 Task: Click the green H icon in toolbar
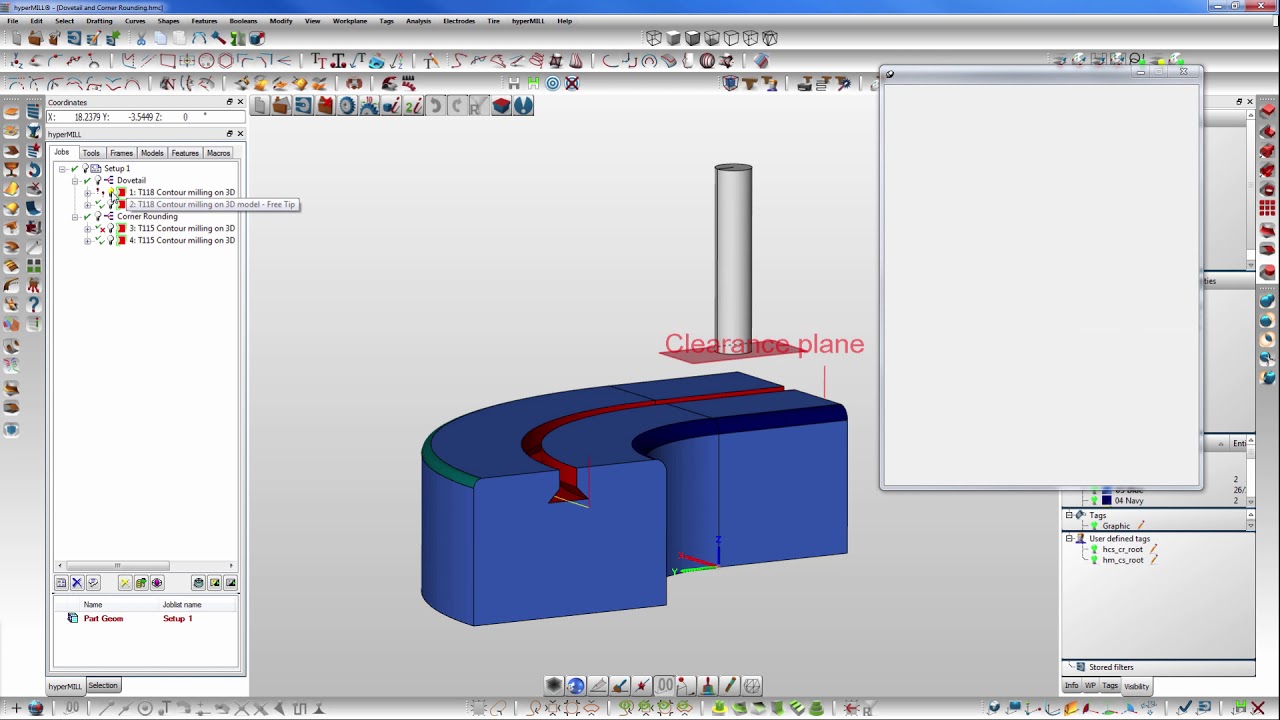tap(533, 84)
